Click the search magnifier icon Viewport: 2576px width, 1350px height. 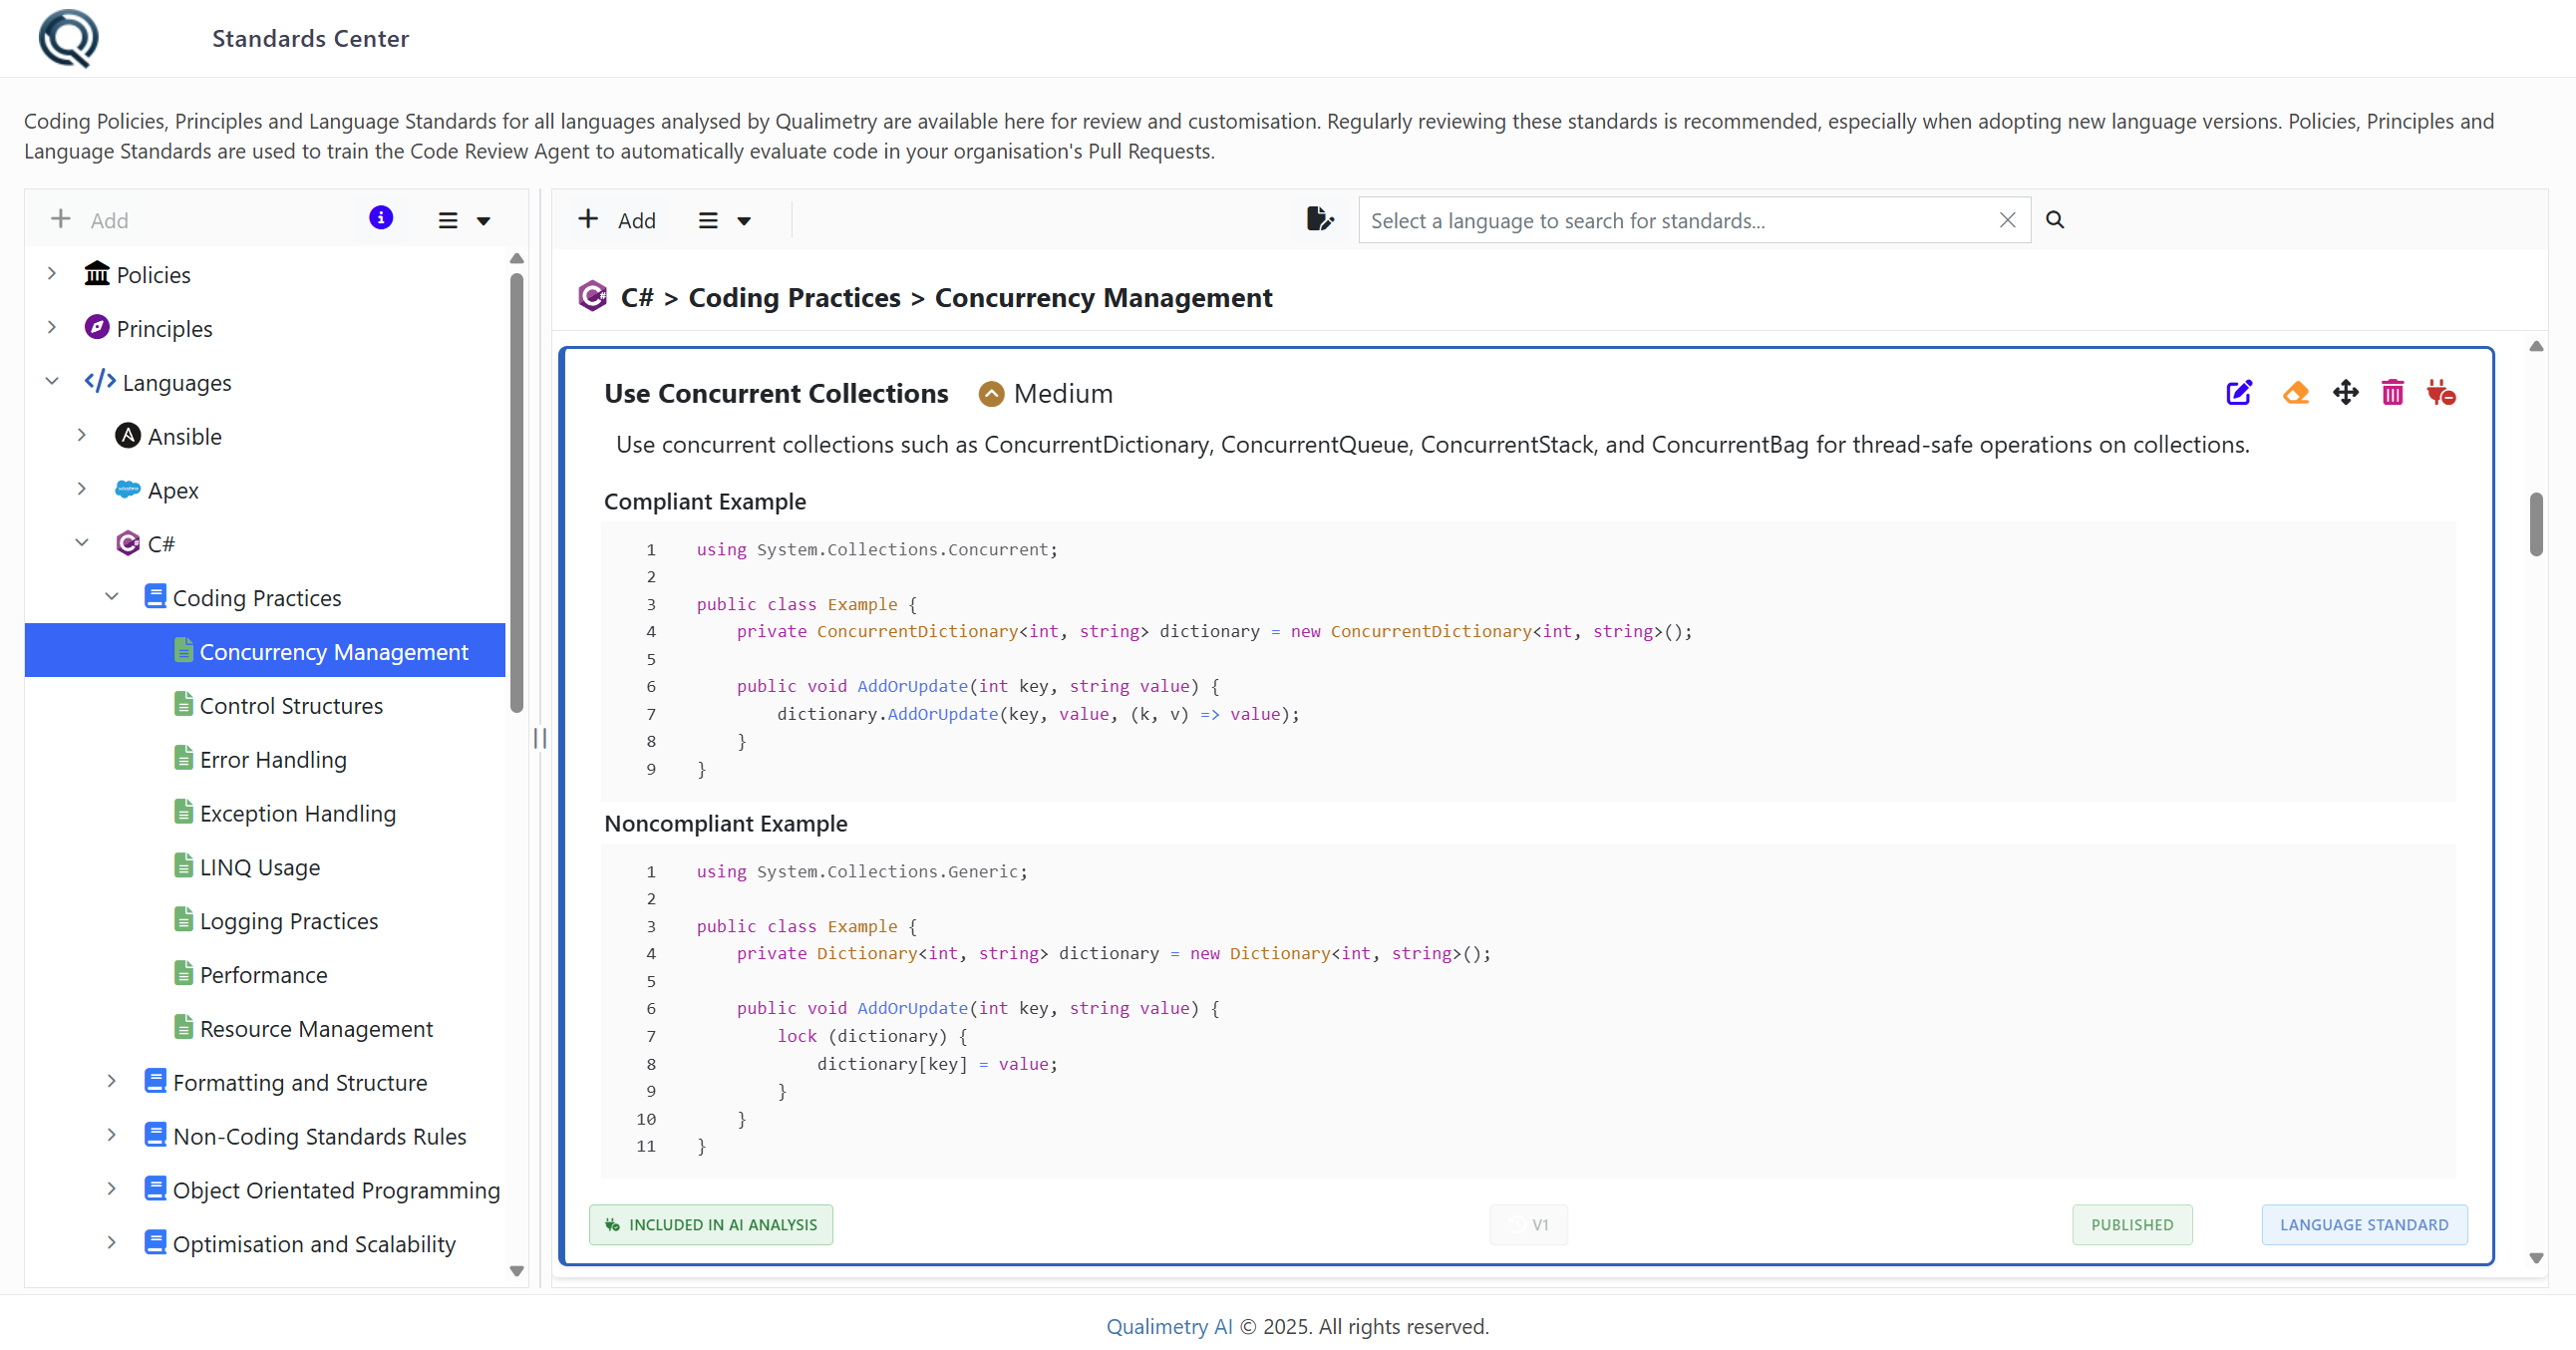point(2055,219)
